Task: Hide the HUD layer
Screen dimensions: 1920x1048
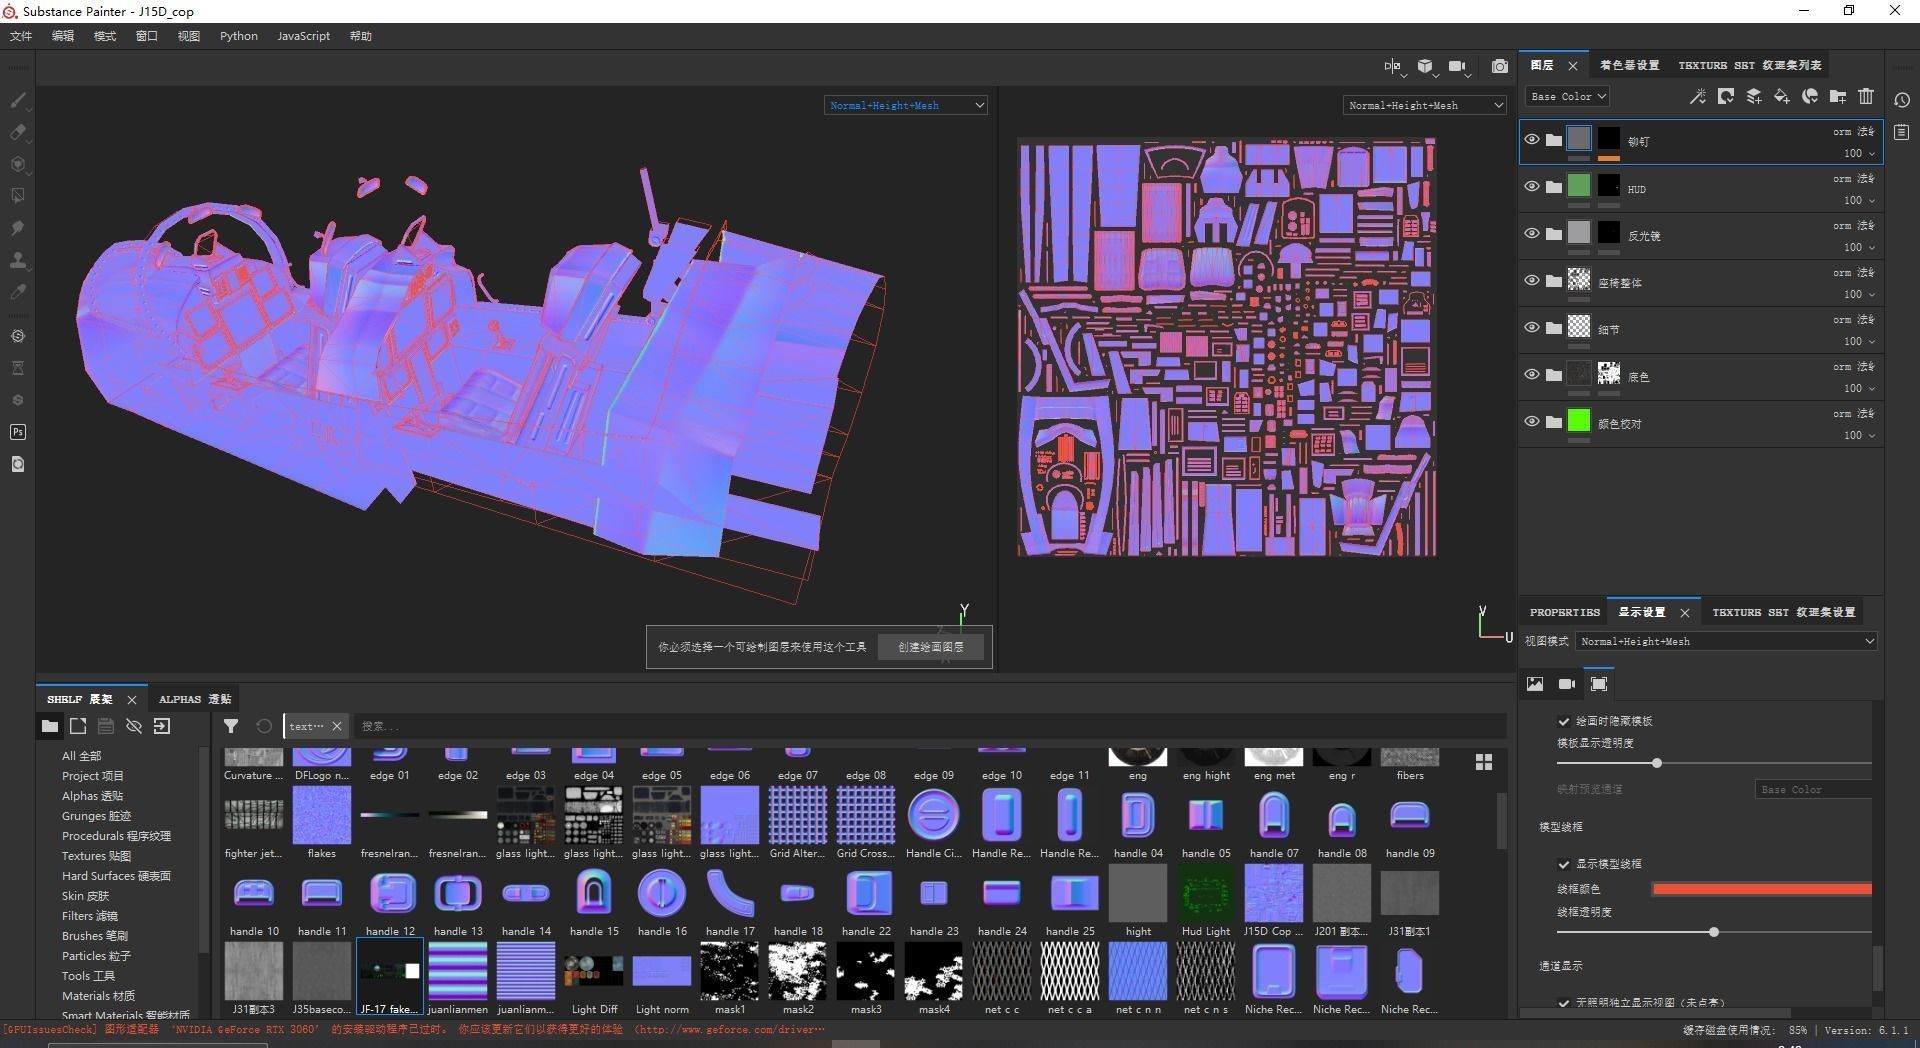Action: pos(1532,187)
